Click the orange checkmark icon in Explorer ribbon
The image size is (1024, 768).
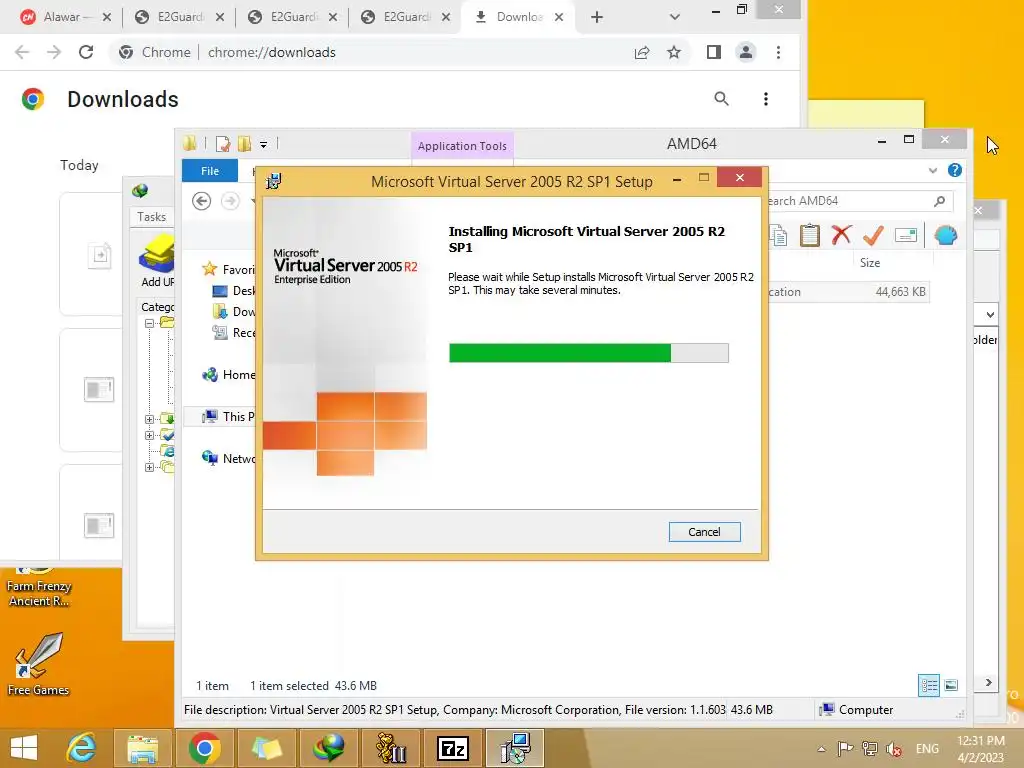[x=873, y=235]
